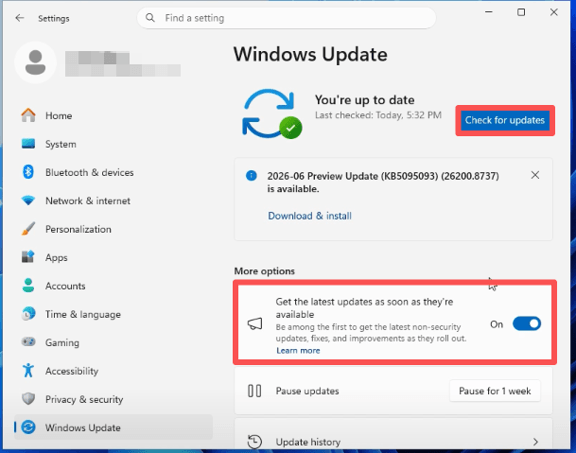Click the user profile avatar picture
The image size is (576, 453).
[x=35, y=63]
